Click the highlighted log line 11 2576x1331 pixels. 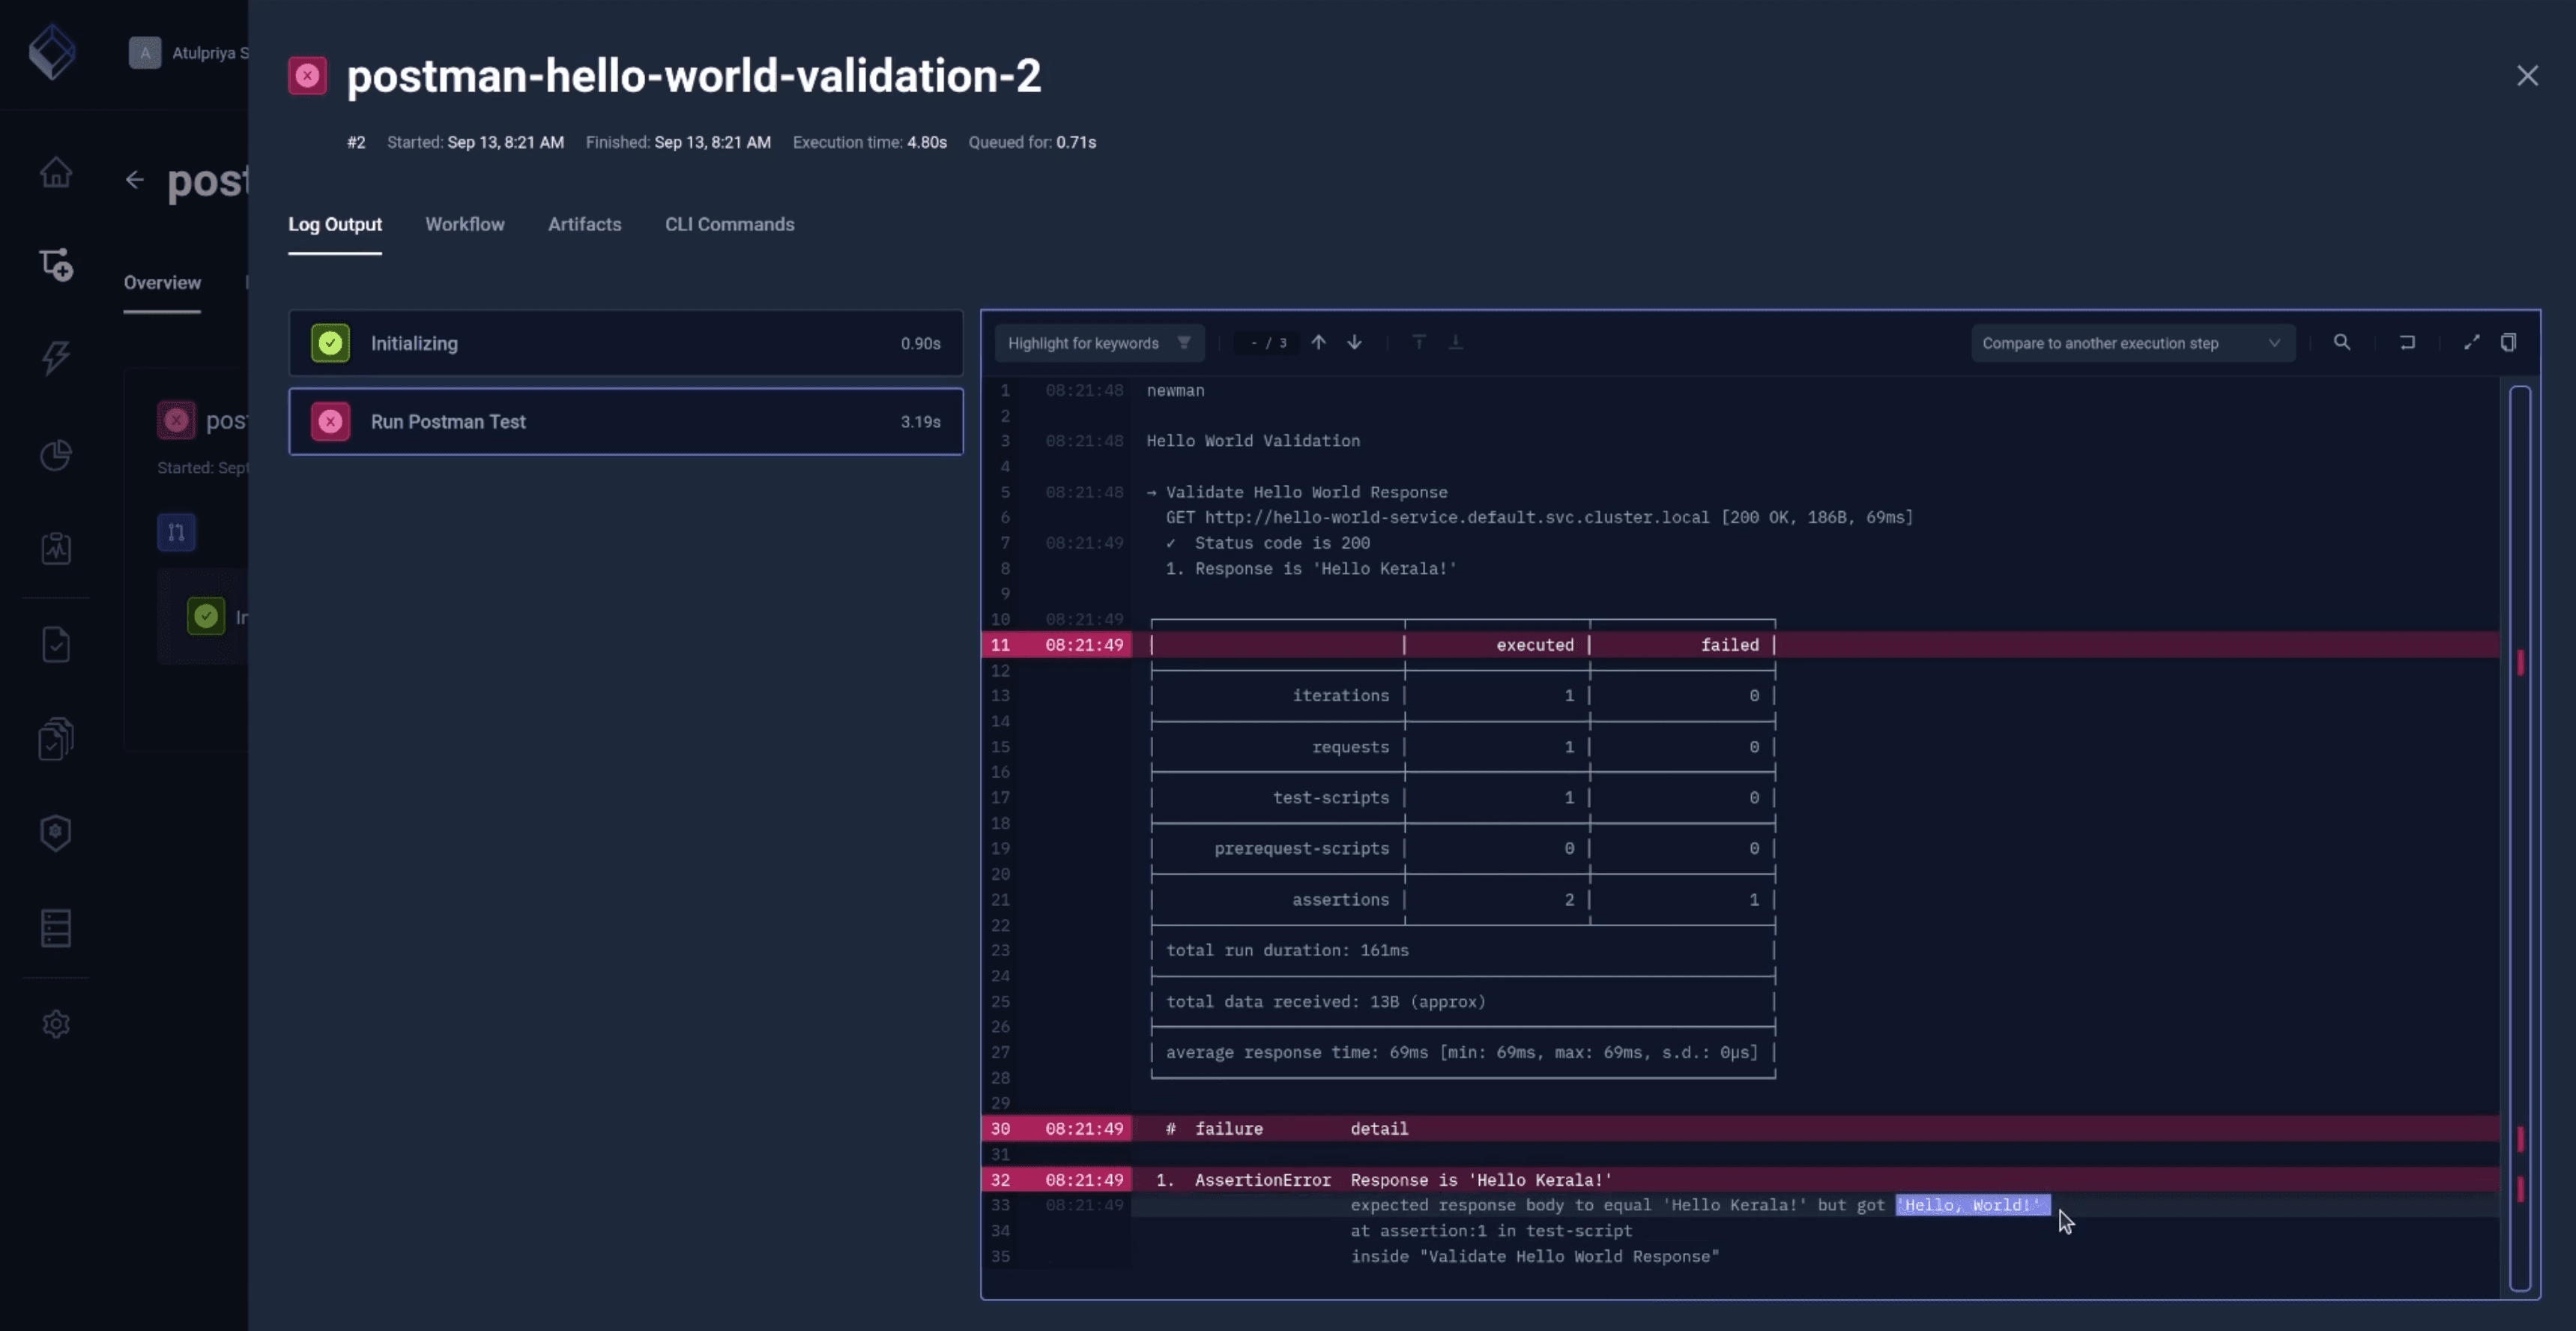(1740, 645)
